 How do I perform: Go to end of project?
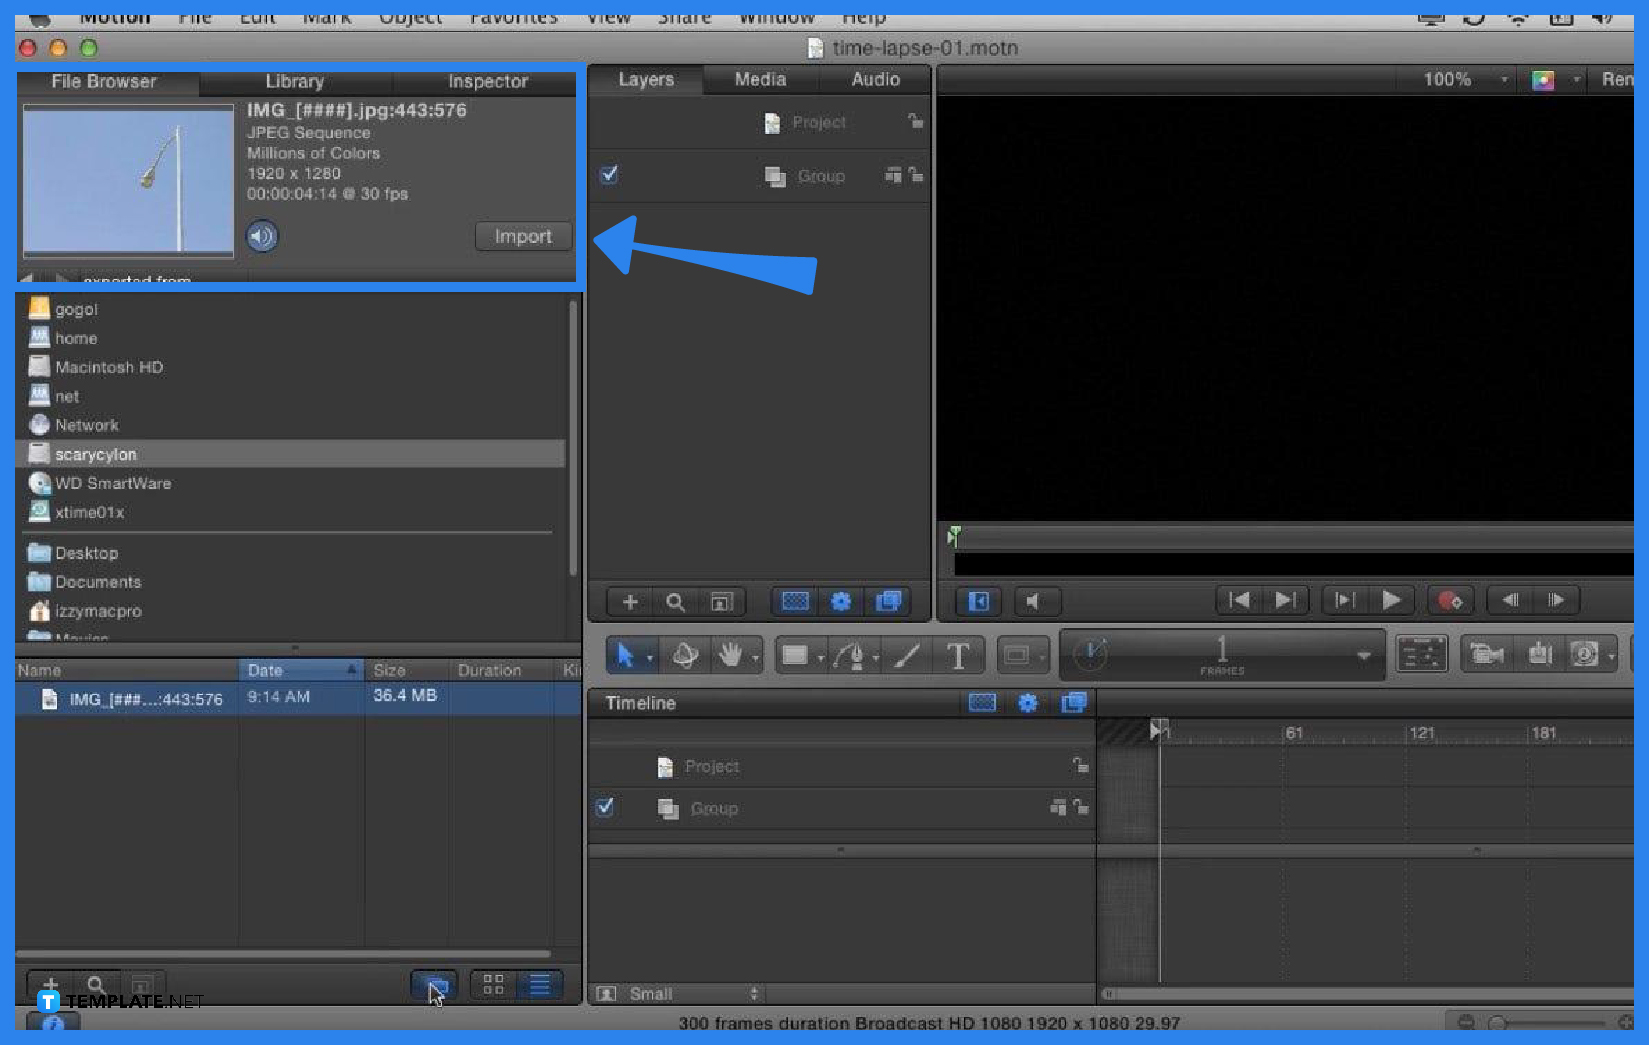[1285, 600]
